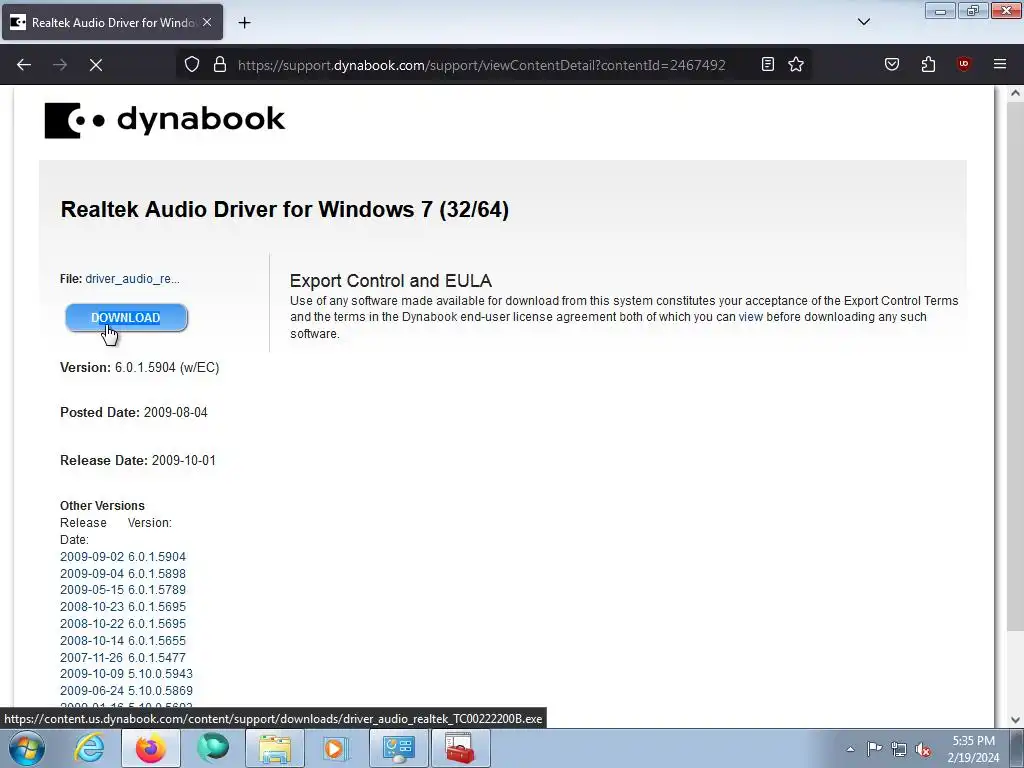Open version 2009-10-09 5.10.0.5943

coord(126,673)
